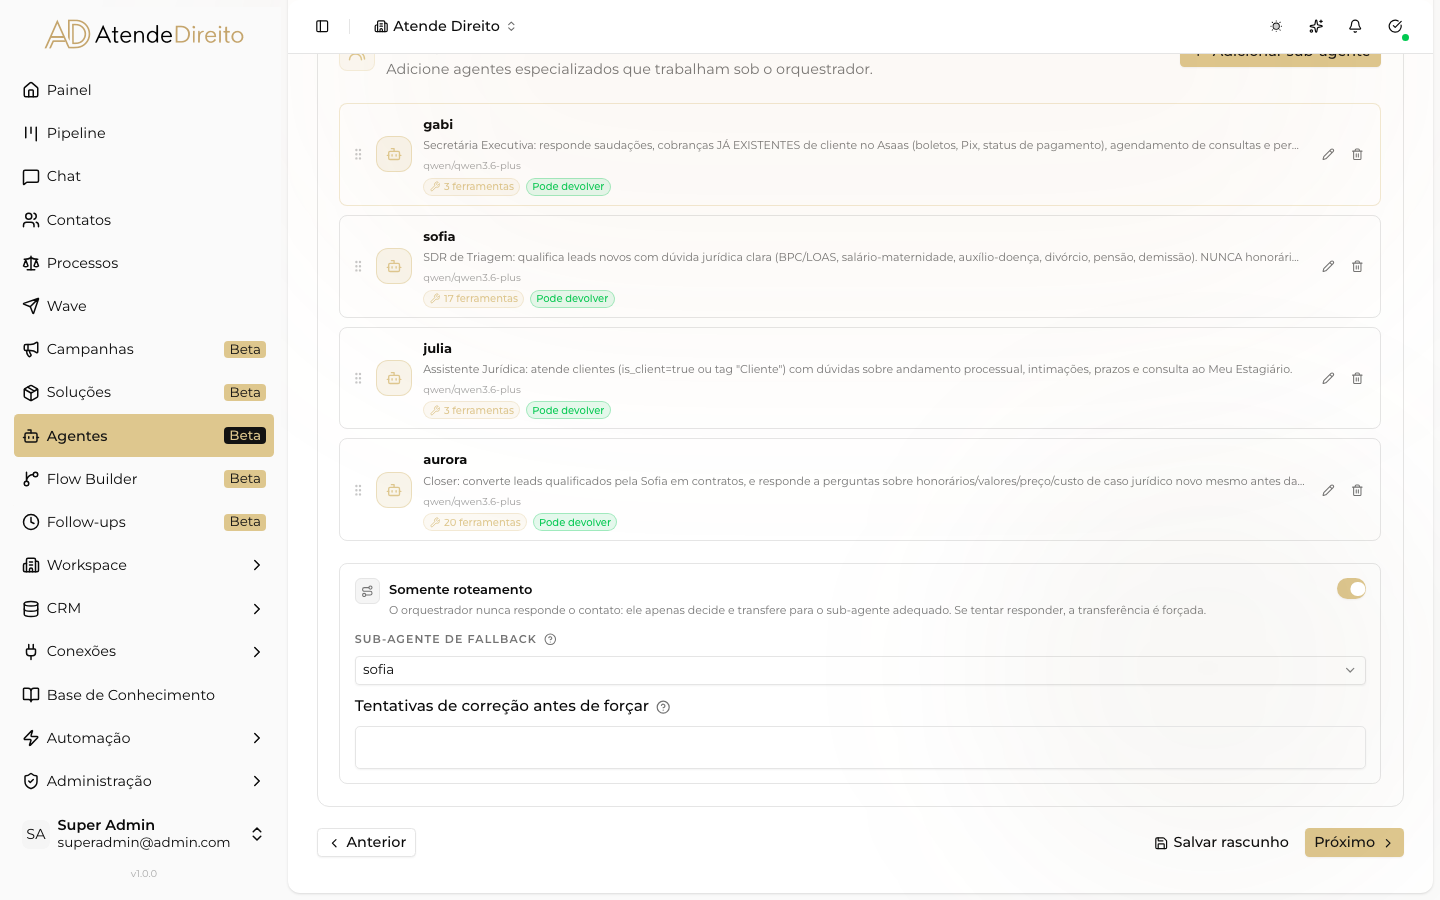
Task: Focus the correction attempts input field
Action: pyautogui.click(x=860, y=748)
